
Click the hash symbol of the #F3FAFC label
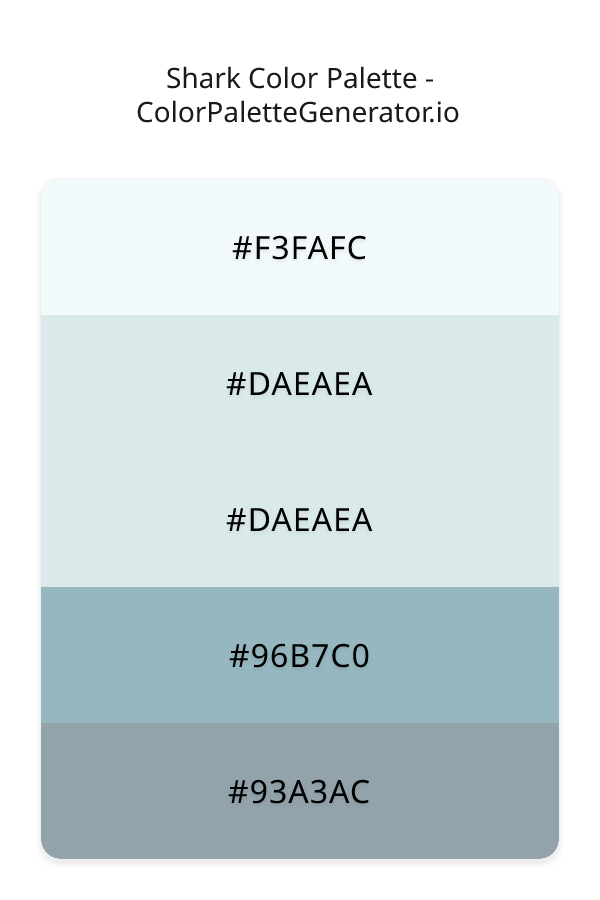coord(241,248)
